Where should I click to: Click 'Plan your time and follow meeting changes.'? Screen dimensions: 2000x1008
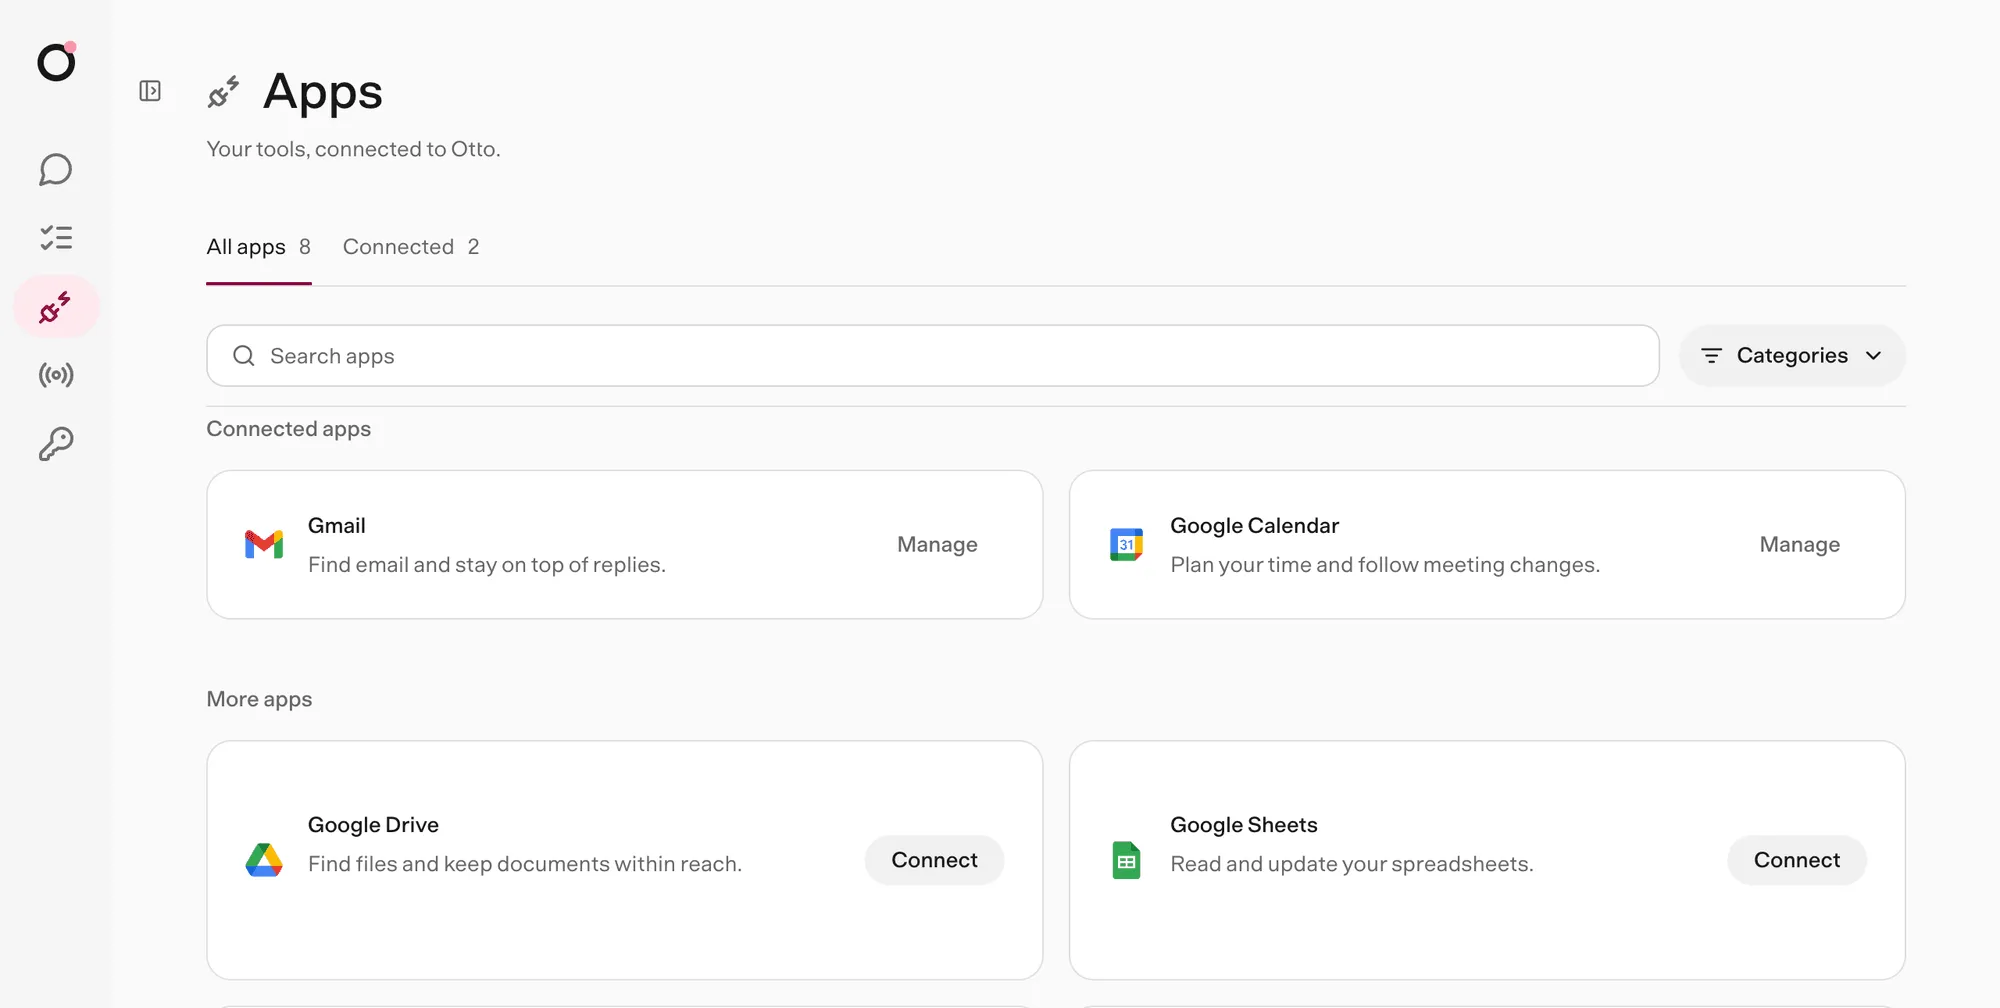1385,565
